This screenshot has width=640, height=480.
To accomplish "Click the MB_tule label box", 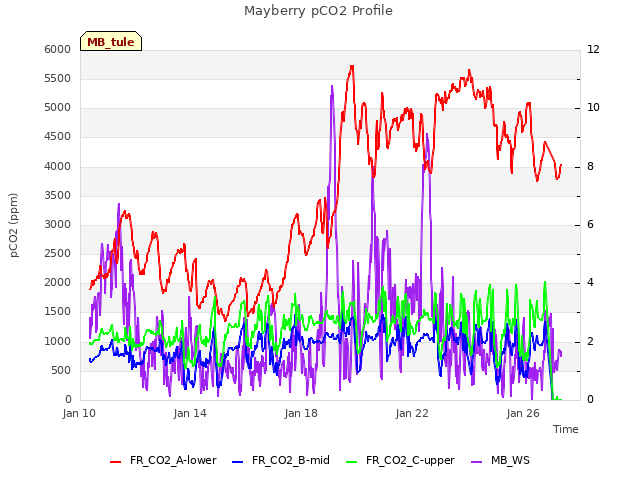I will 111,41.
